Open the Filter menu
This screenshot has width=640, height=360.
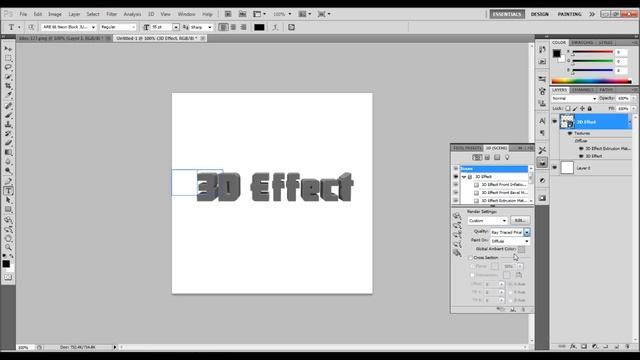111,14
